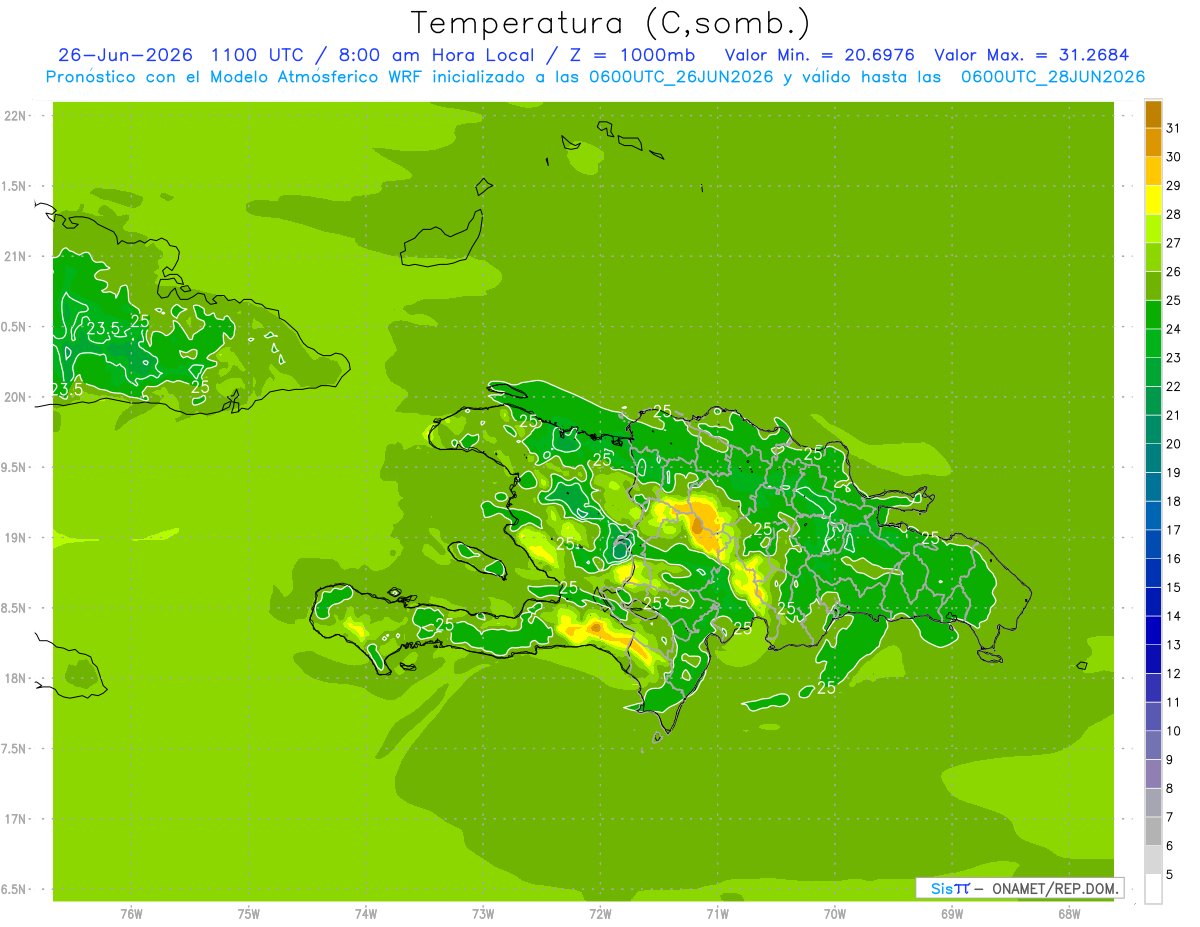Click the legend value label 13
1200x927 pixels.
coord(1174,645)
